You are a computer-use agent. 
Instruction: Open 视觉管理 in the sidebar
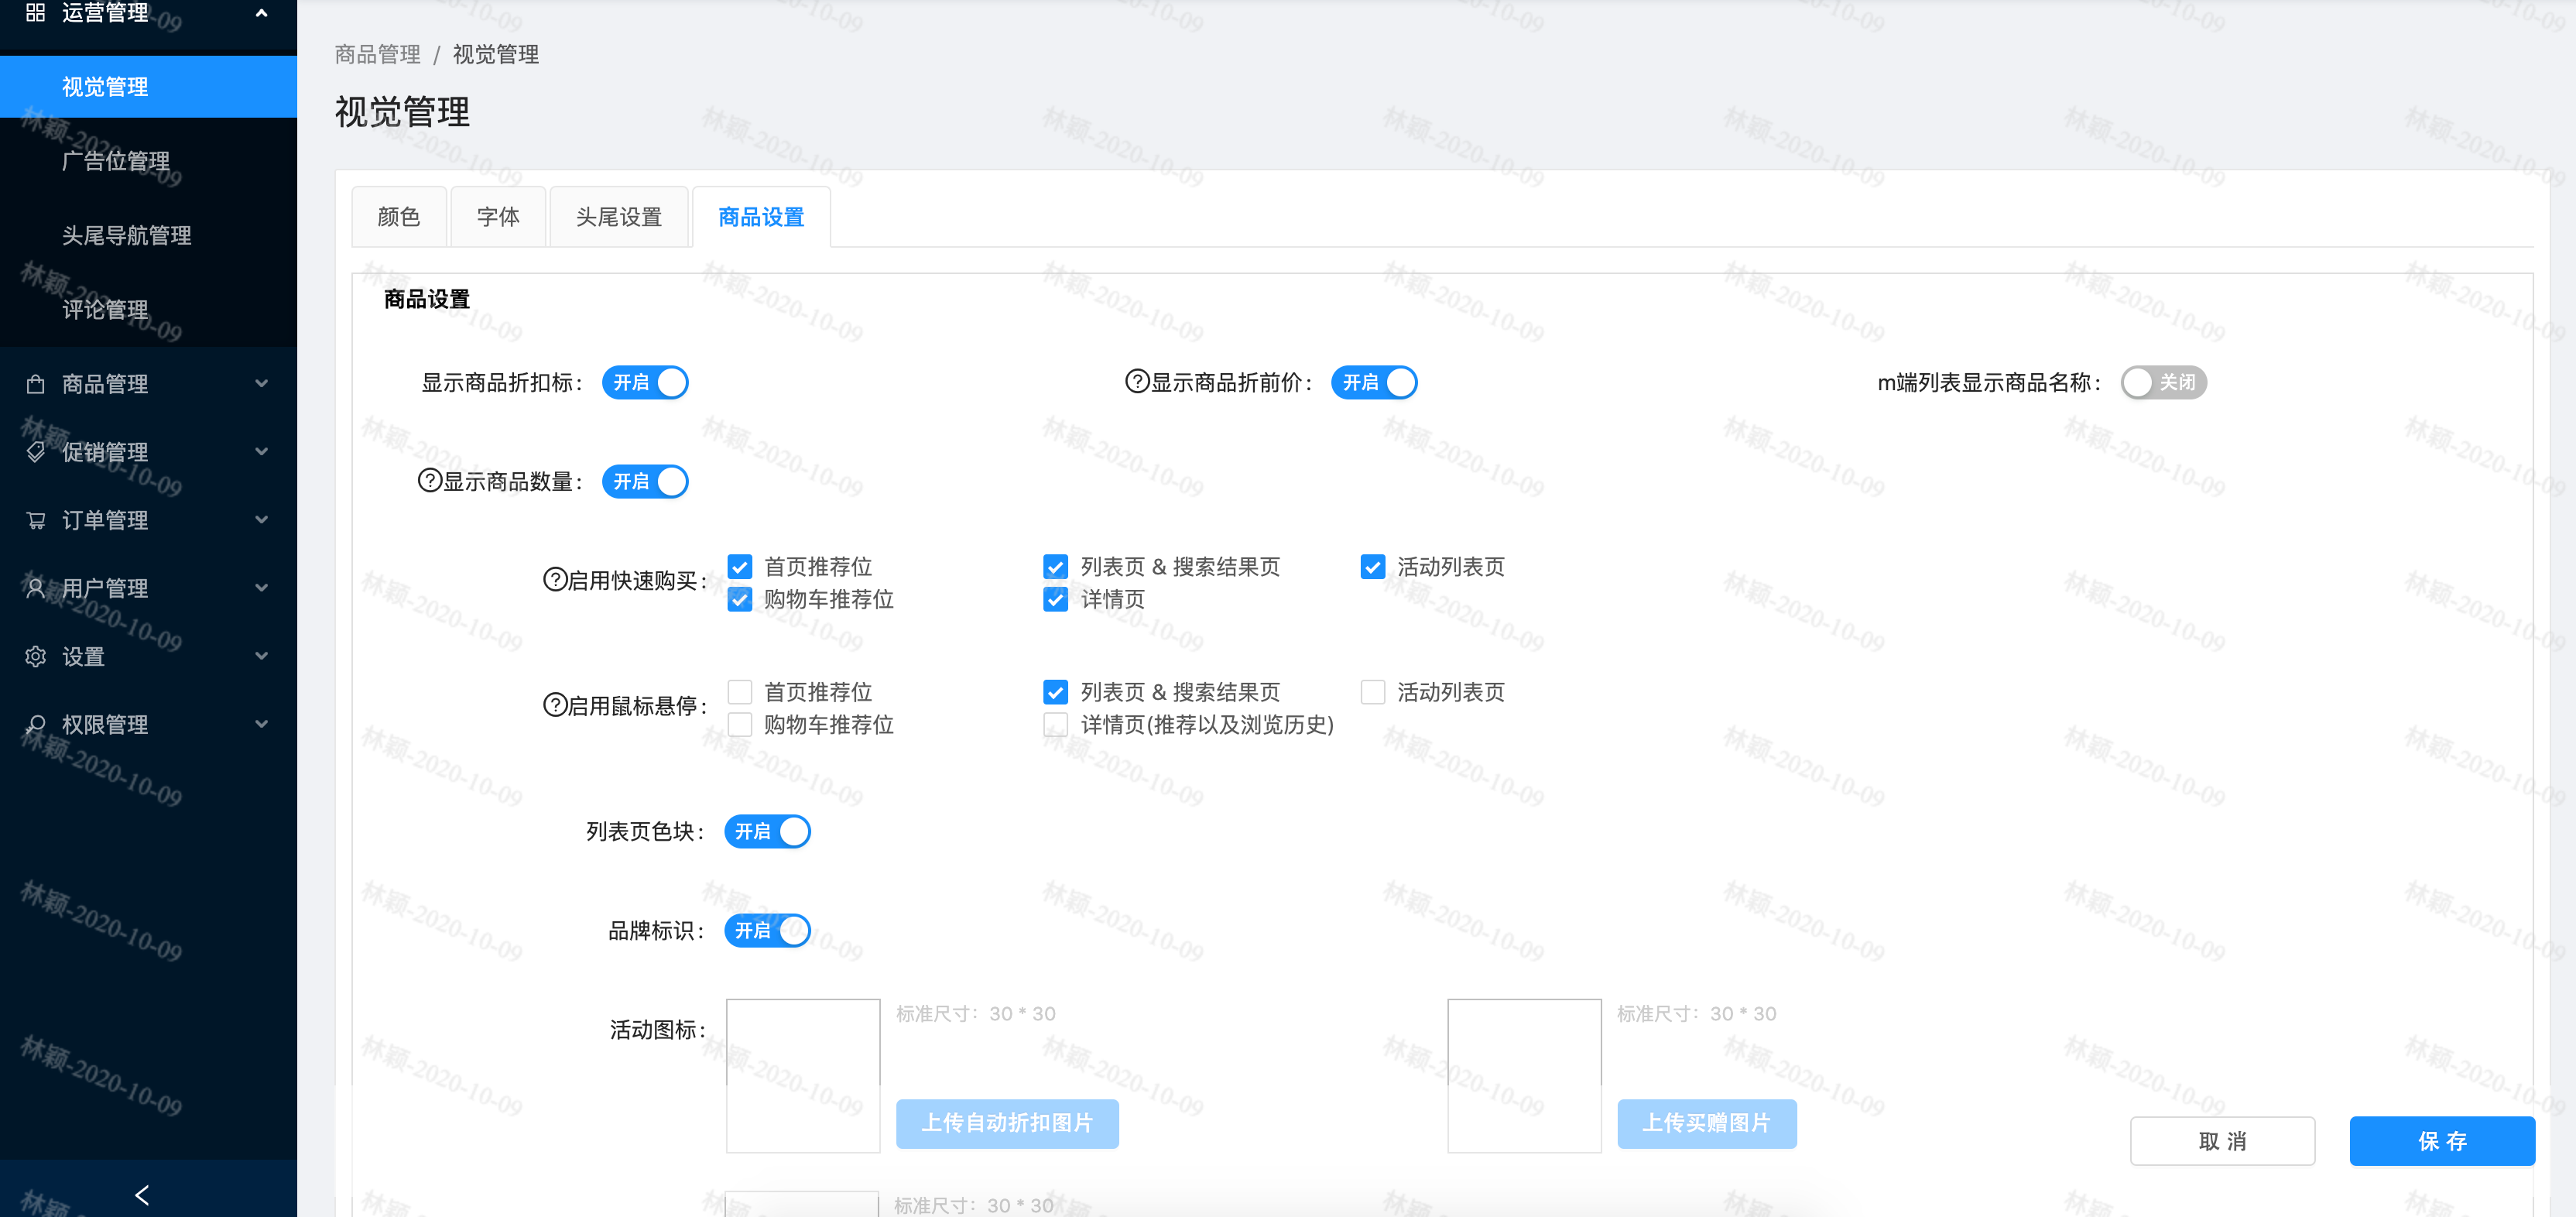(x=148, y=87)
